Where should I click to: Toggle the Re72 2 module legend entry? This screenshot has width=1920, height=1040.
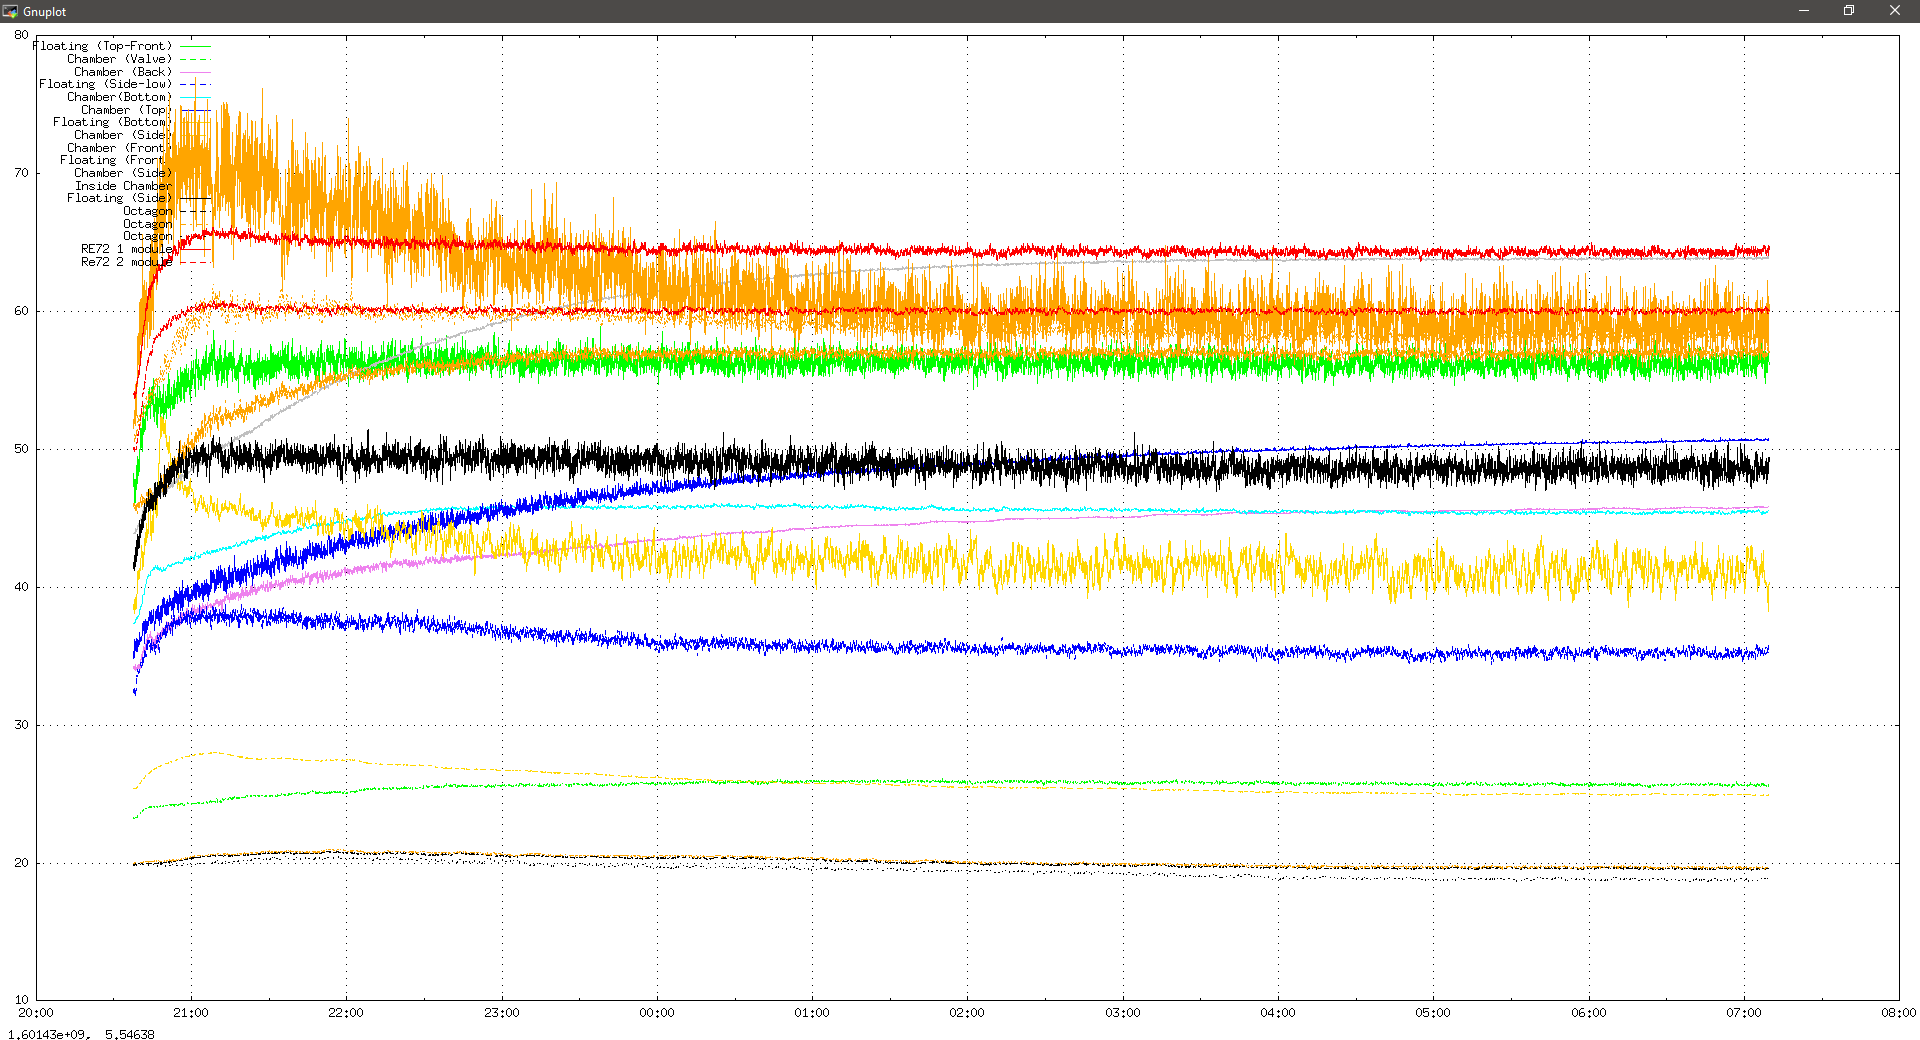(x=126, y=262)
